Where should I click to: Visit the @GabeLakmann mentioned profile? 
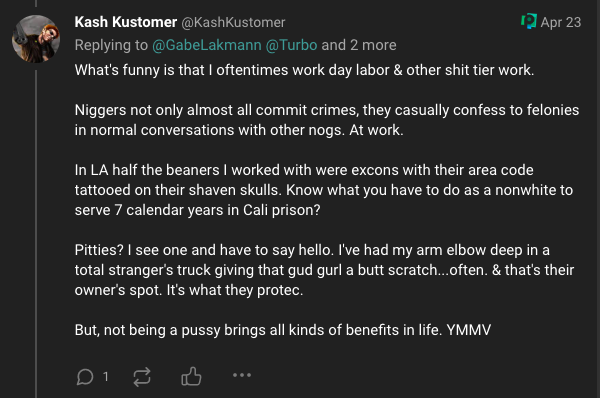pos(207,45)
